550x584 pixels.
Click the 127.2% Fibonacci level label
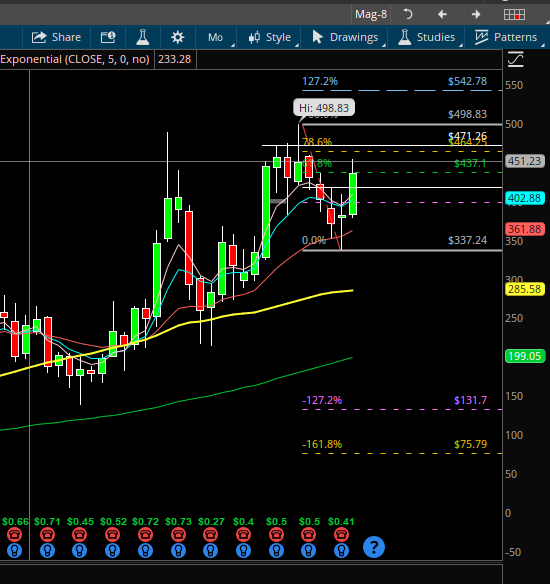click(320, 81)
